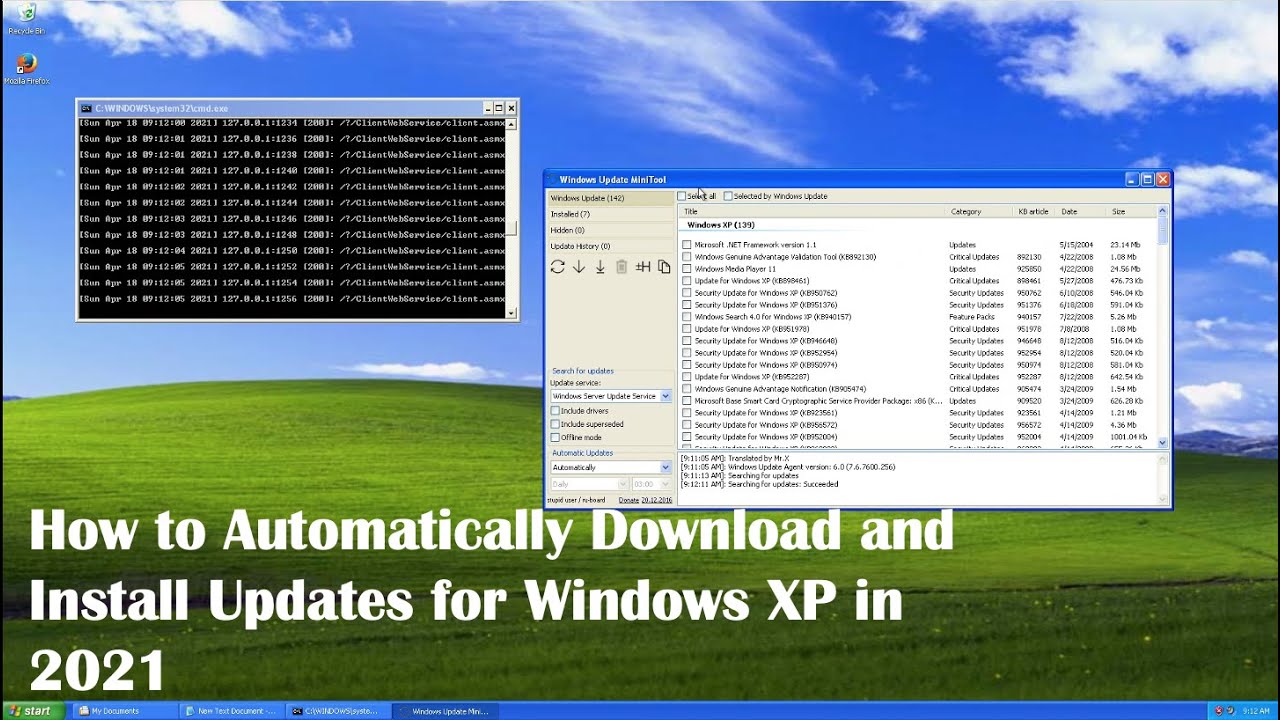Open the 'Update History (0)' list
Viewport: 1280px width, 720px height.
coord(611,246)
